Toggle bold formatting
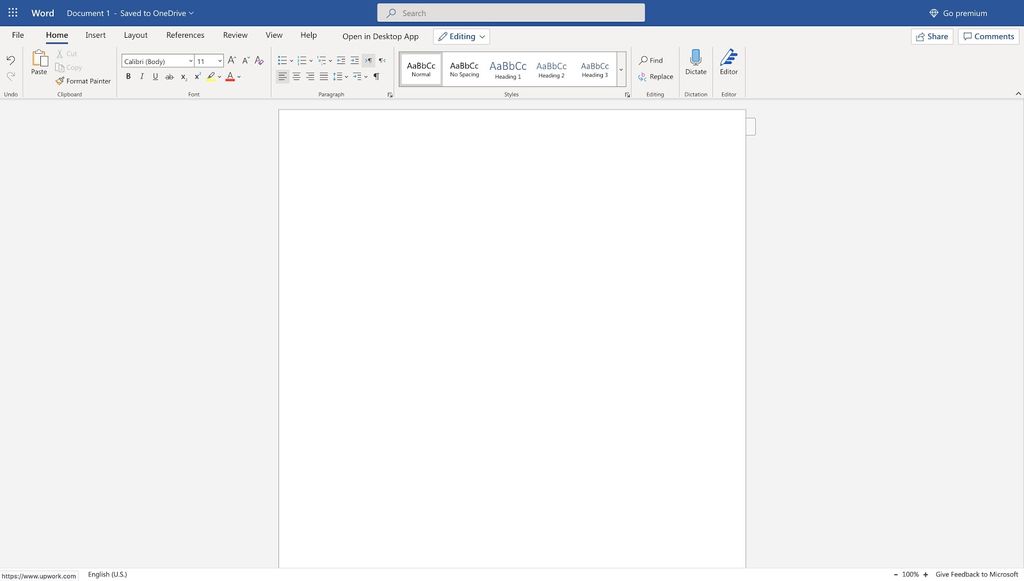The image size is (1024, 581). click(x=127, y=75)
